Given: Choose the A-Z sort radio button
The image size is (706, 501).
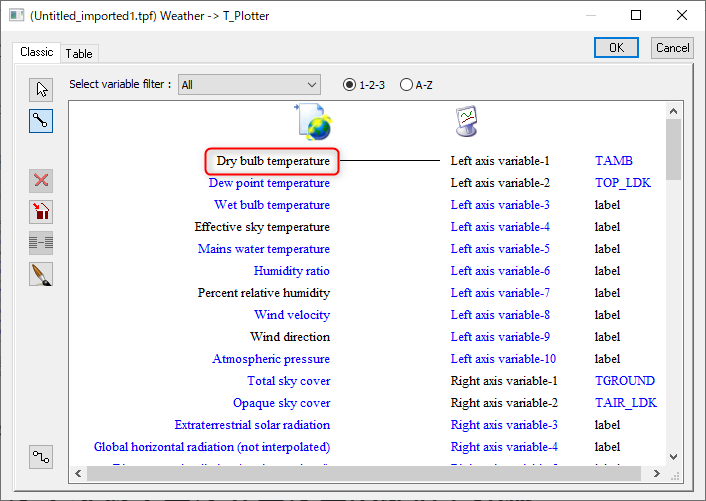Looking at the screenshot, I should point(406,85).
